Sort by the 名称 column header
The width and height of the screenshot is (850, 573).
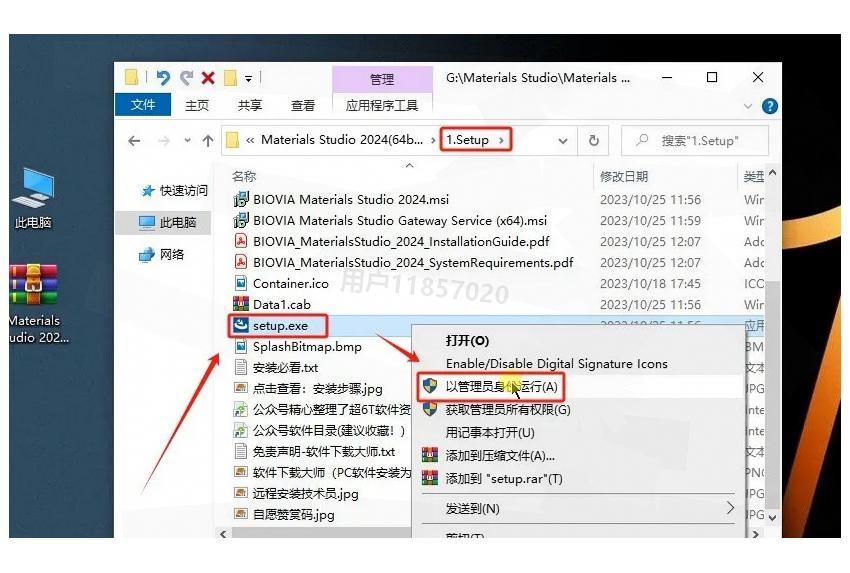pos(244,176)
